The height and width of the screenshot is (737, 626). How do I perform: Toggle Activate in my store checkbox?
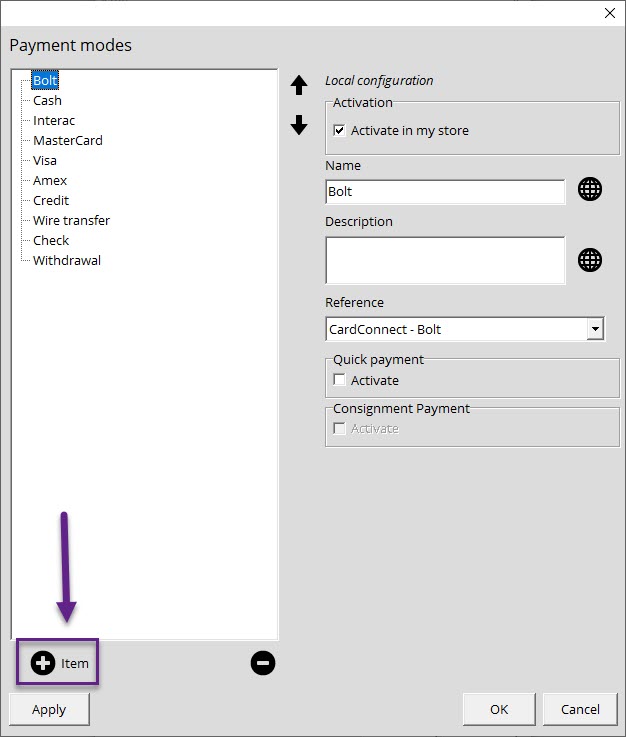(339, 130)
